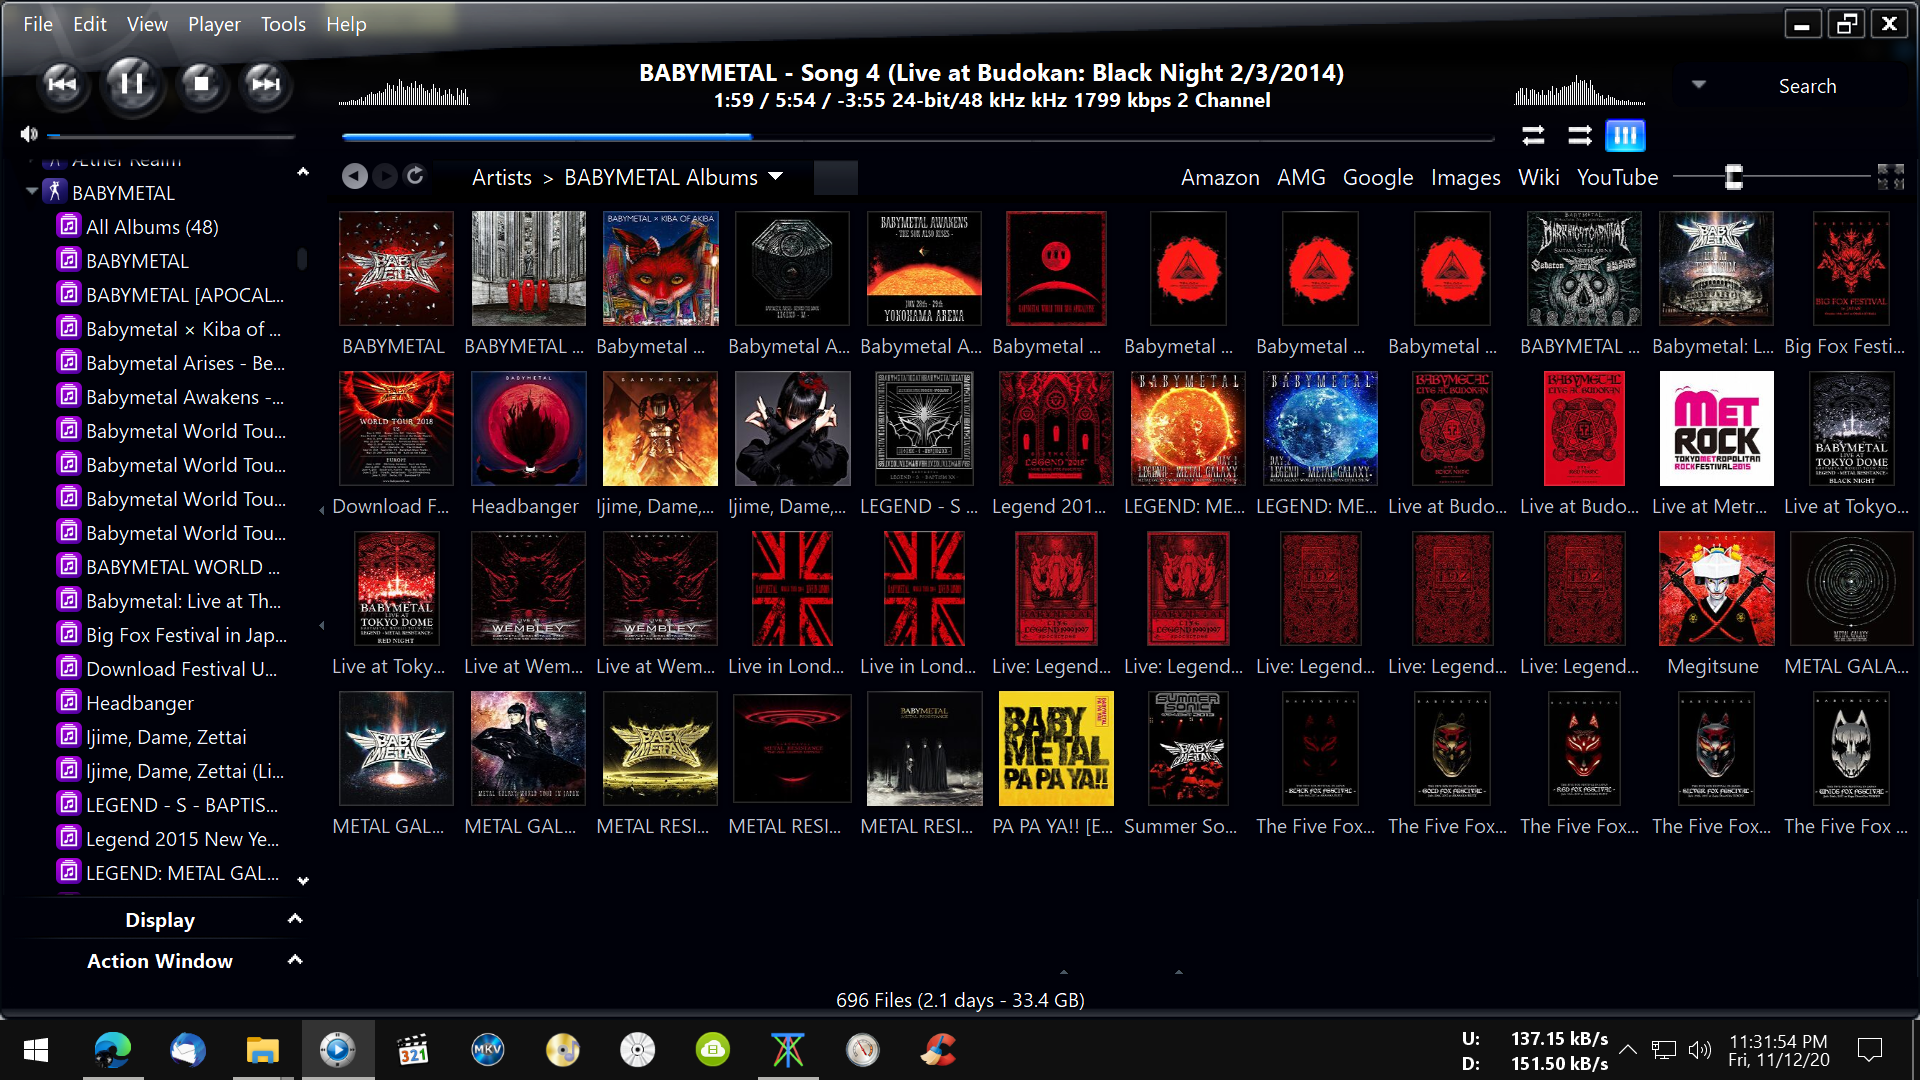The width and height of the screenshot is (1920, 1080).
Task: Open the Tools menu
Action: click(x=283, y=24)
